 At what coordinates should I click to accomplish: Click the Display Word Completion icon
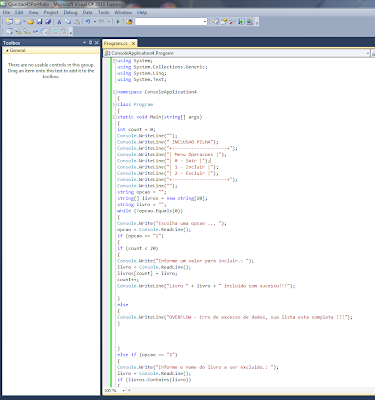(35, 31)
